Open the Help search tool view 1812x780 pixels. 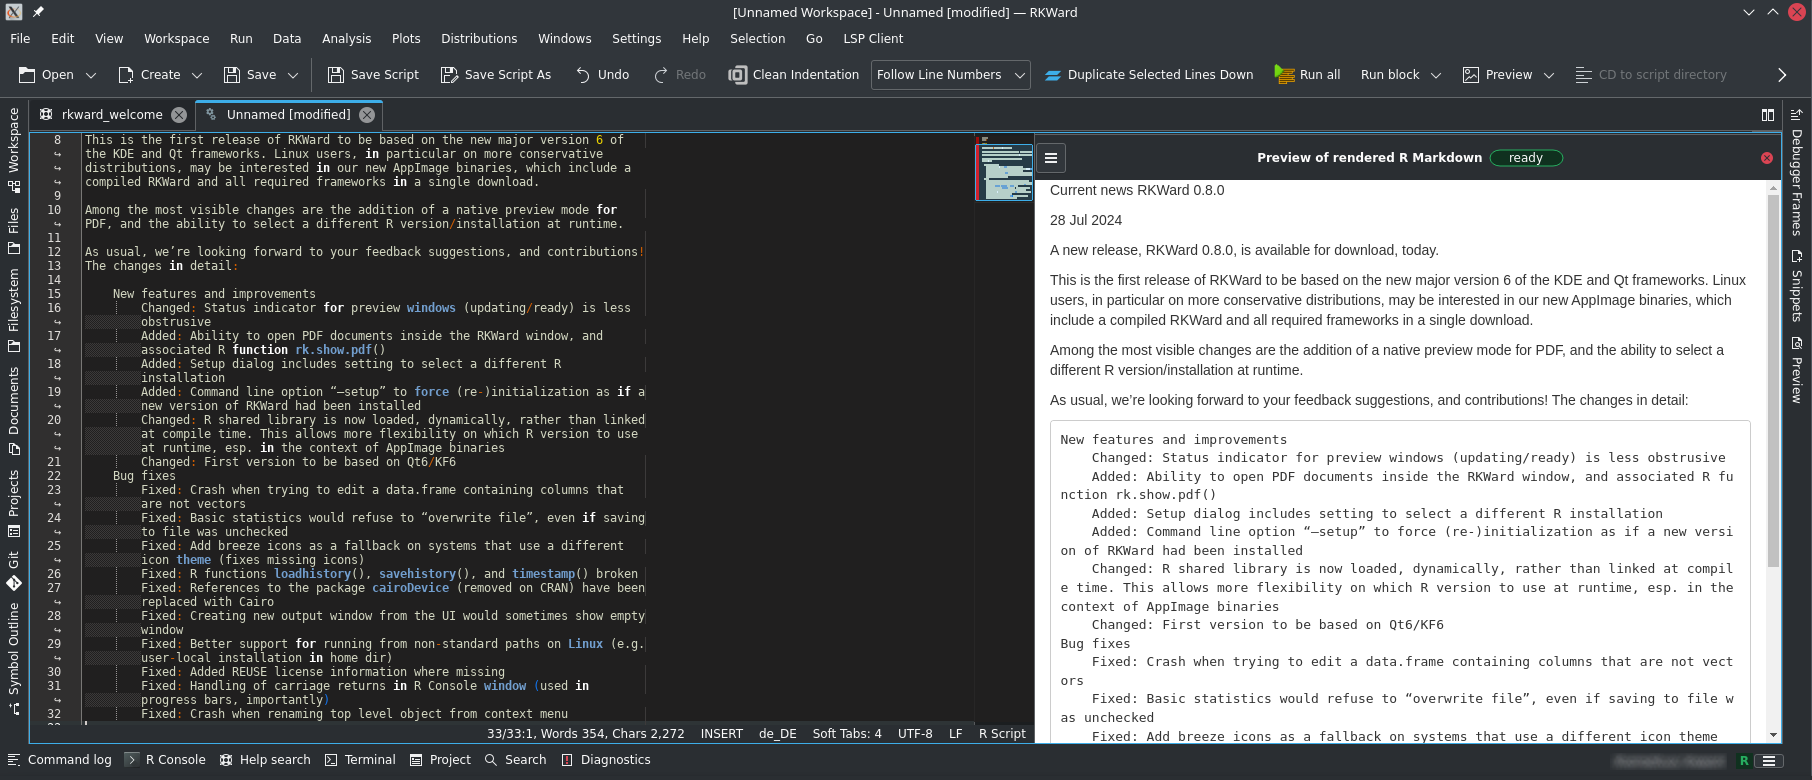[265, 760]
